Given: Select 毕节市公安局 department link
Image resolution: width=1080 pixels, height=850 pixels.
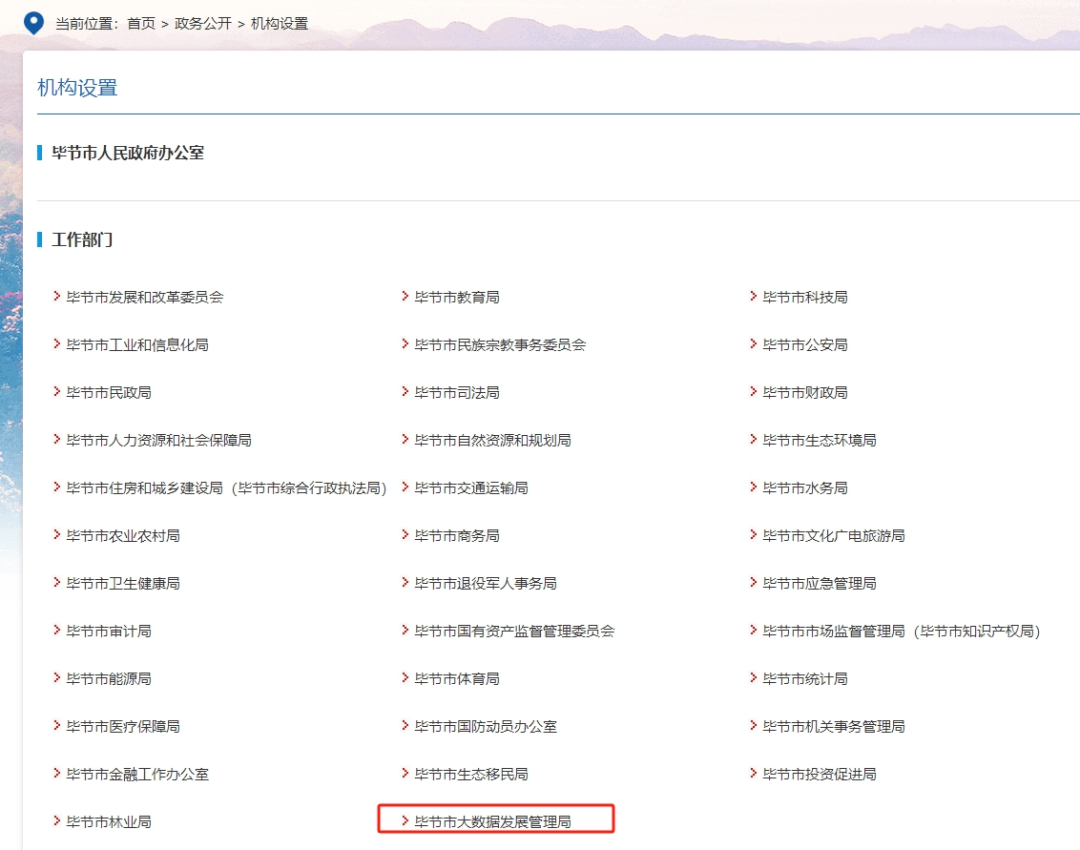Looking at the screenshot, I should [x=805, y=345].
